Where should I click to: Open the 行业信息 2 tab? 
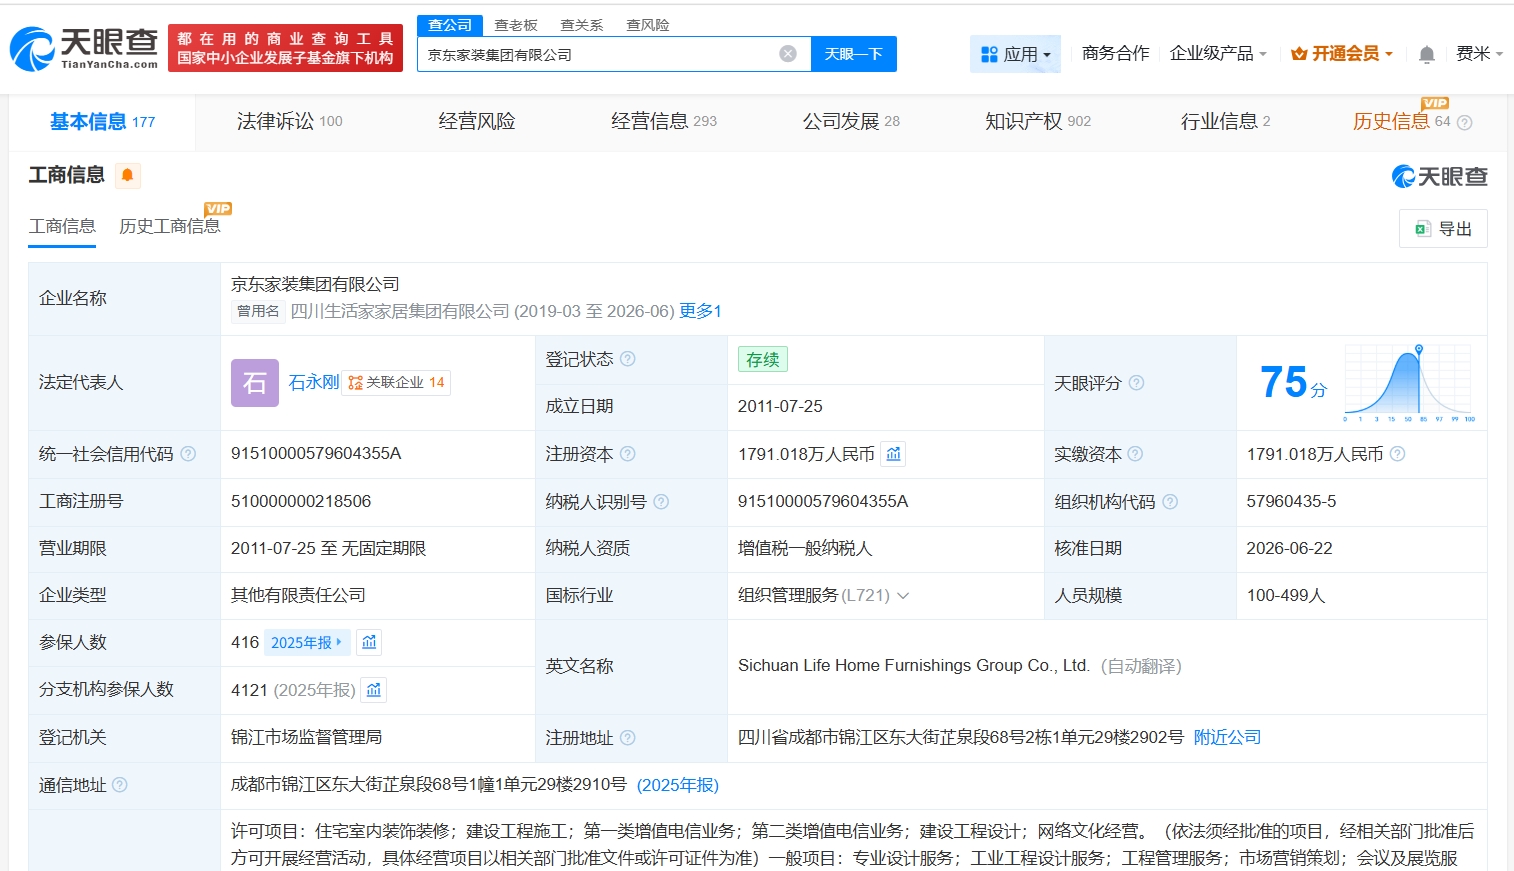pyautogui.click(x=1225, y=121)
